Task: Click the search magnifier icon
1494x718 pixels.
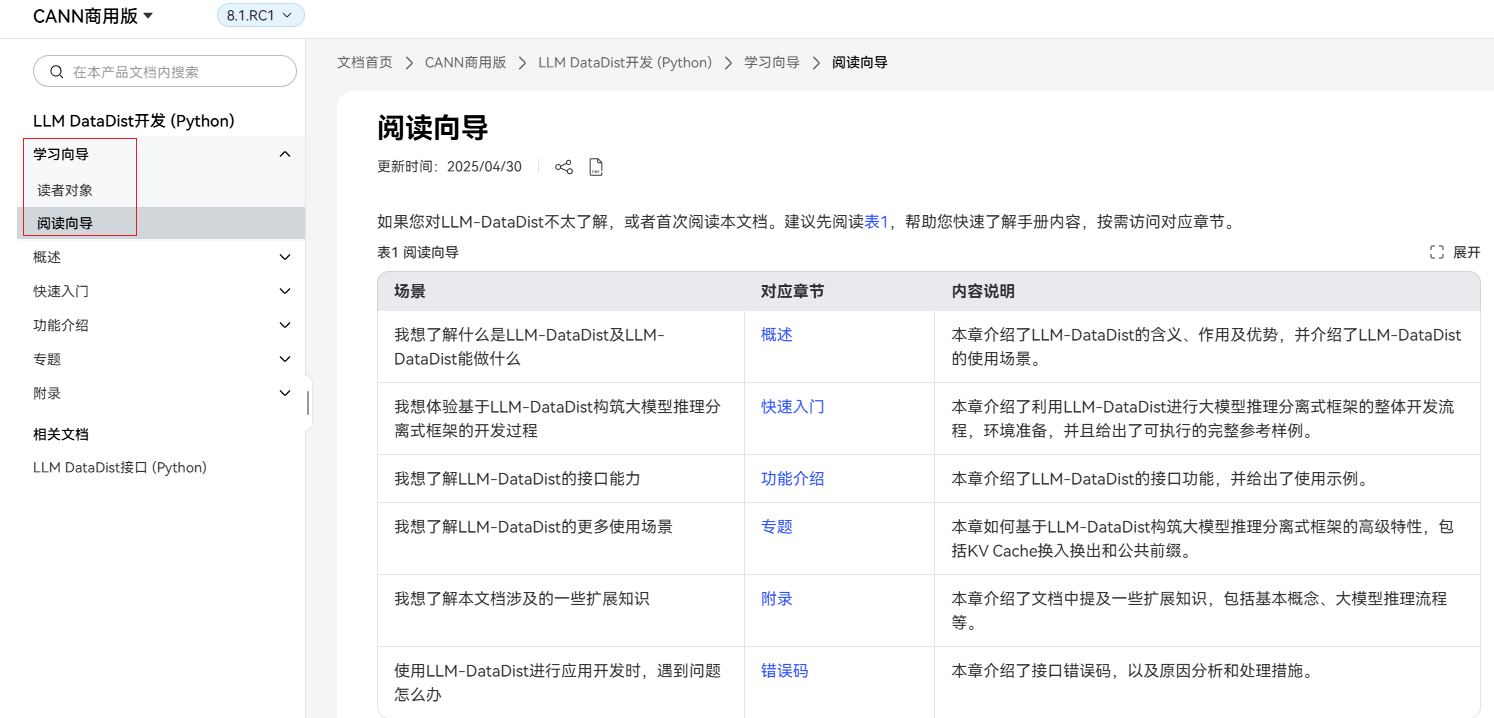Action: point(57,72)
